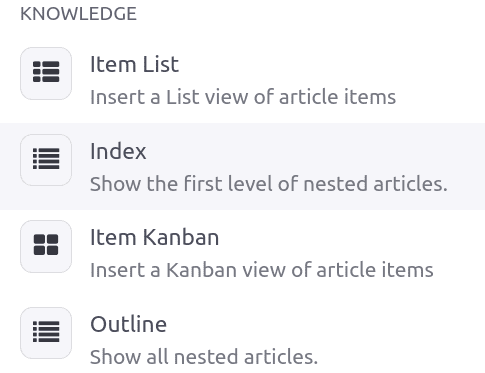This screenshot has width=485, height=373.
Task: Select the Item List command title
Action: pos(135,64)
